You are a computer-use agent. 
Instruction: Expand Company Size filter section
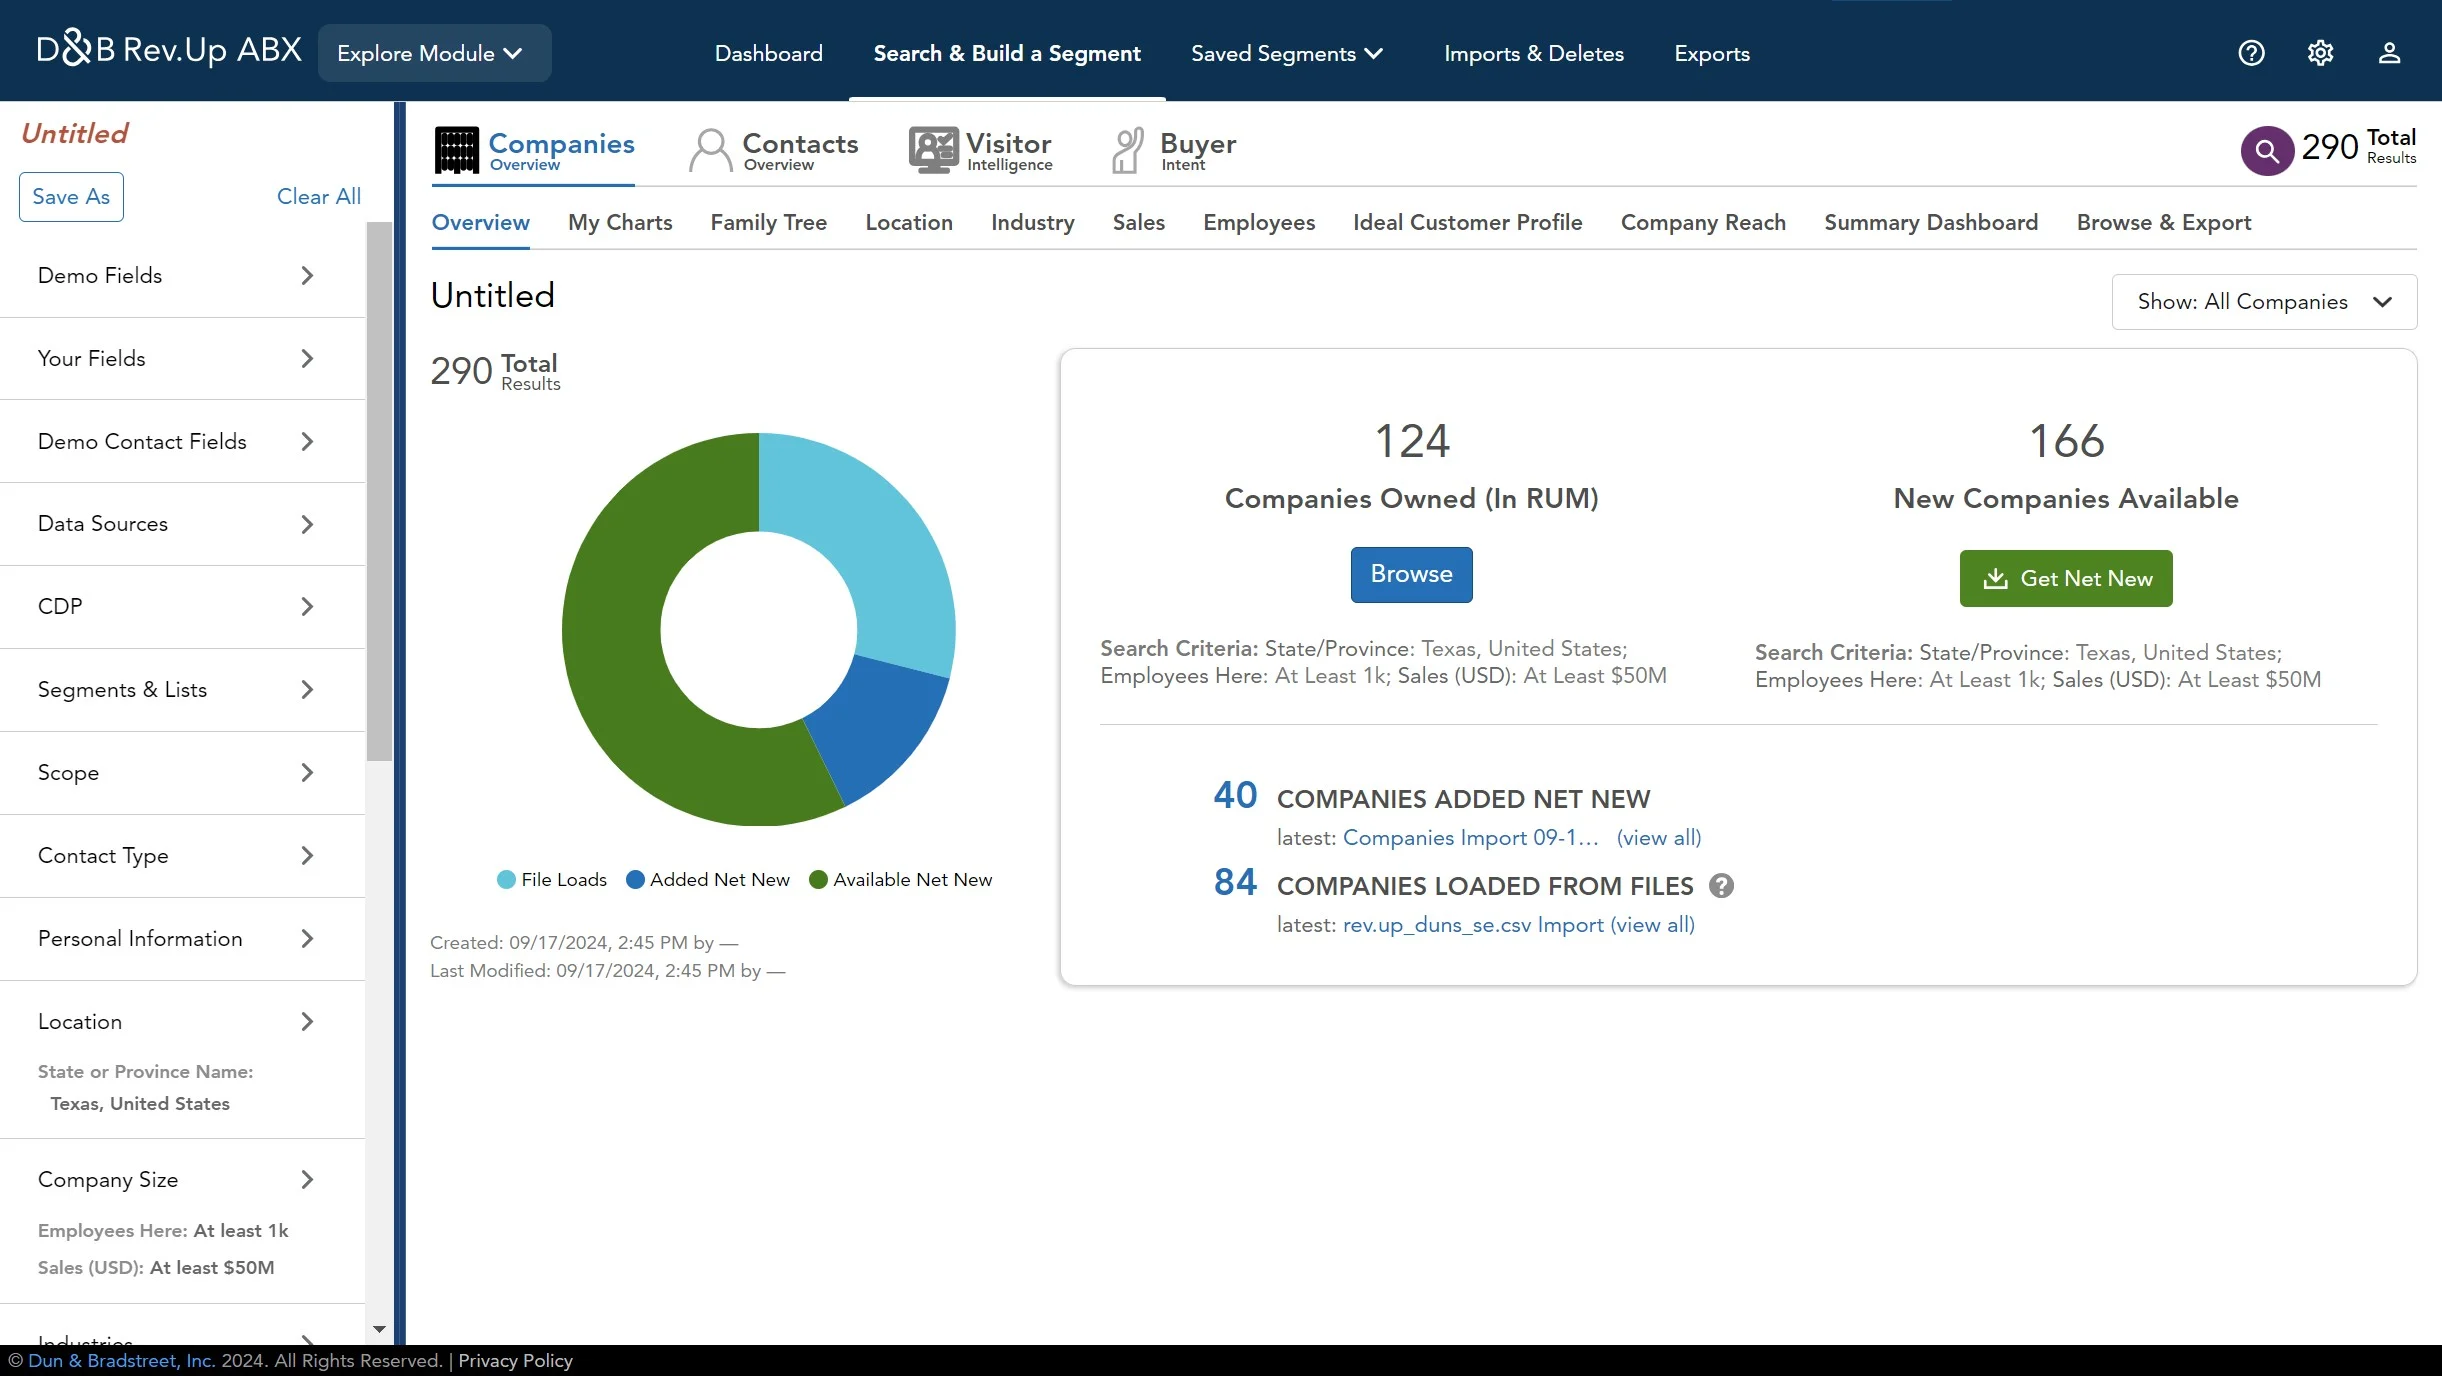pos(182,1179)
